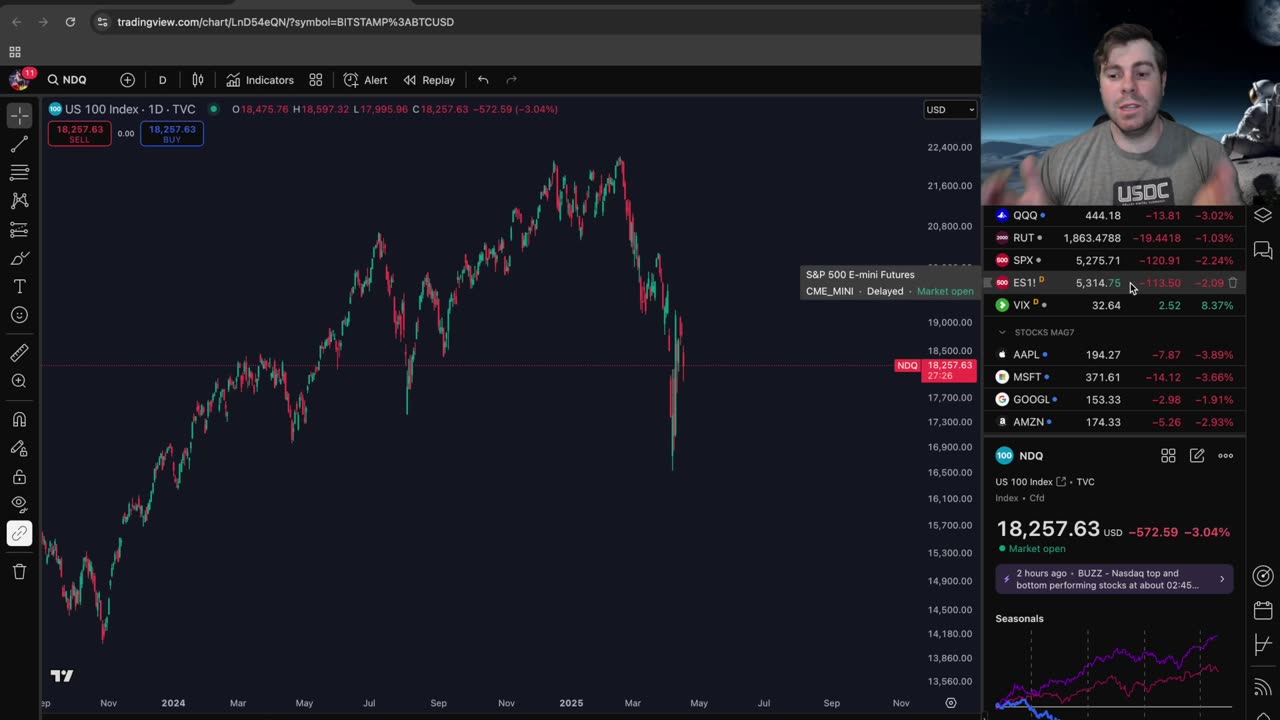The image size is (1280, 720).
Task: Click the BUY 18,257.63 button
Action: pyautogui.click(x=172, y=134)
